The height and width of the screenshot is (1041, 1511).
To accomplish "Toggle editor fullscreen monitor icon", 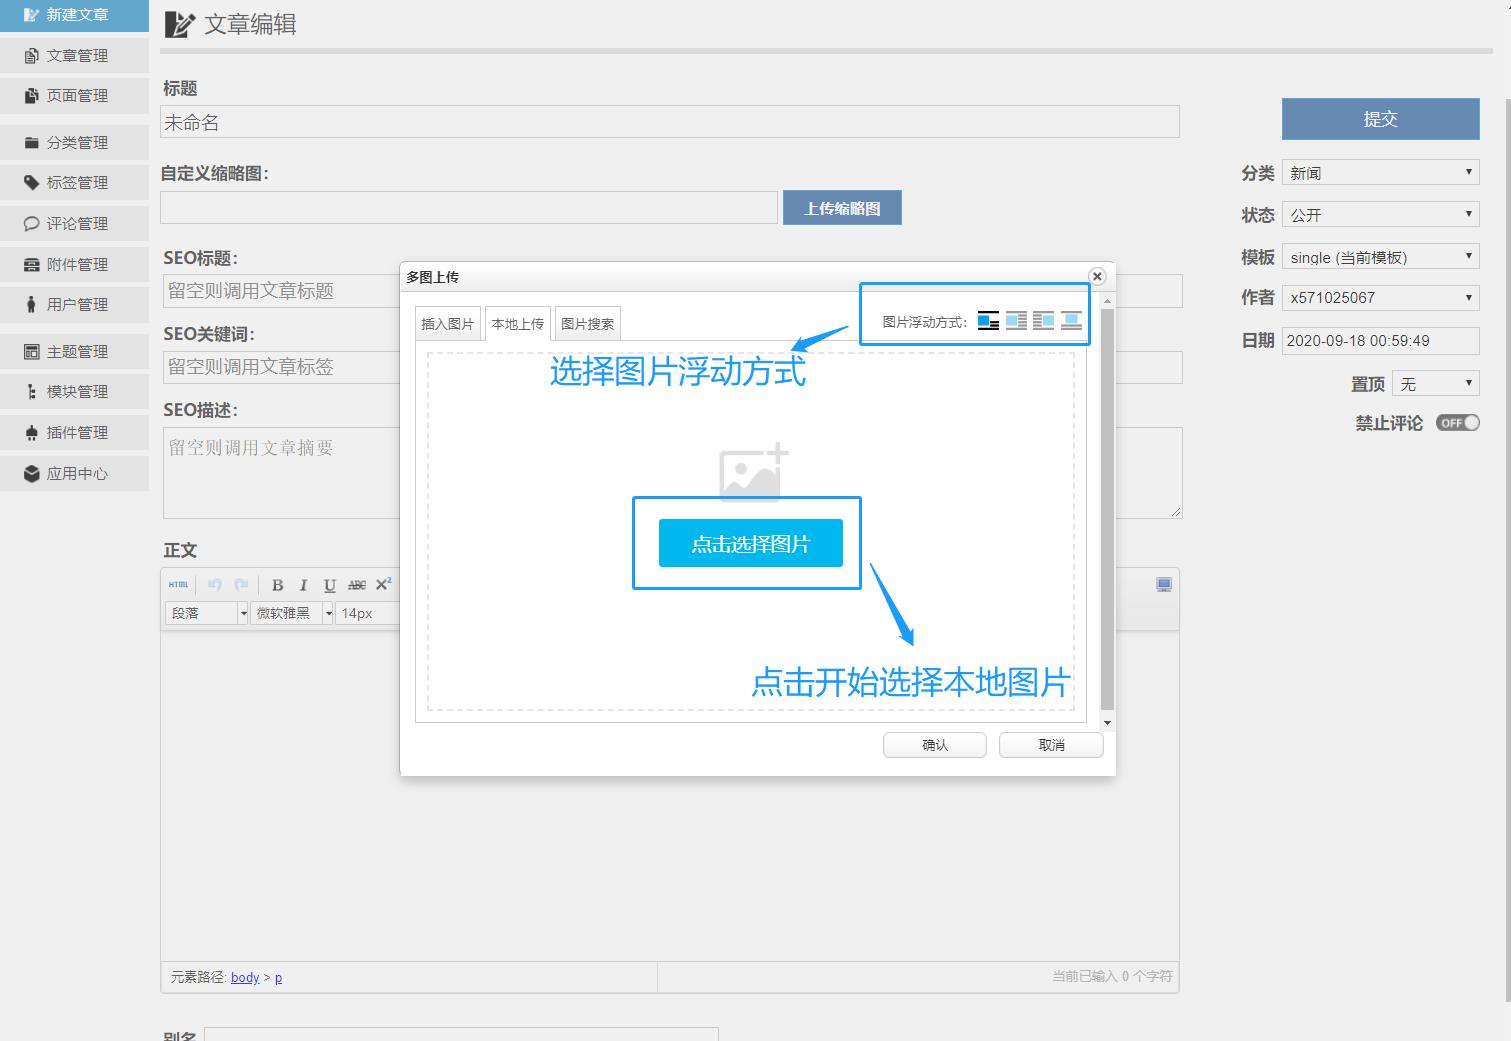I will (x=1164, y=585).
